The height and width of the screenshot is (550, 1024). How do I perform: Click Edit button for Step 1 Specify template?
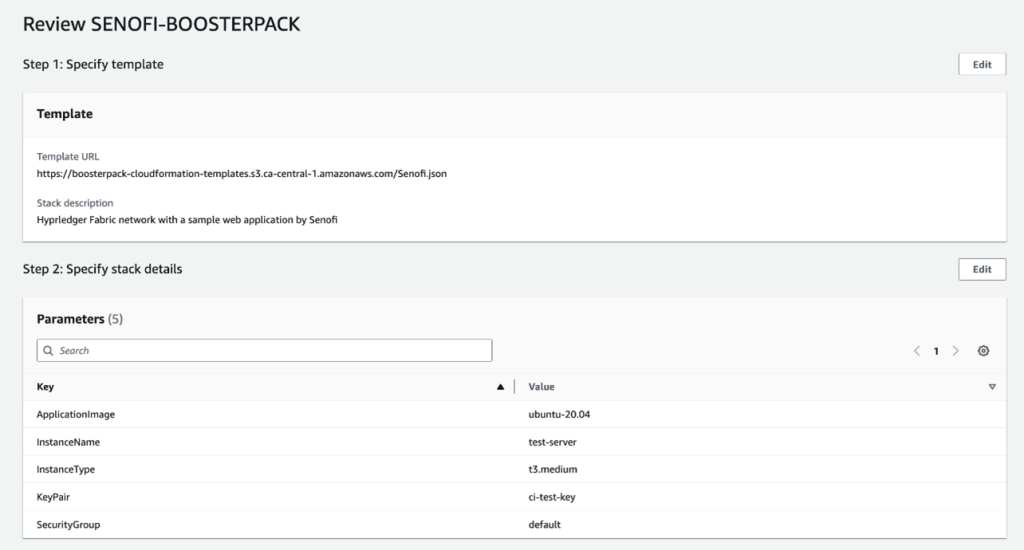(982, 64)
